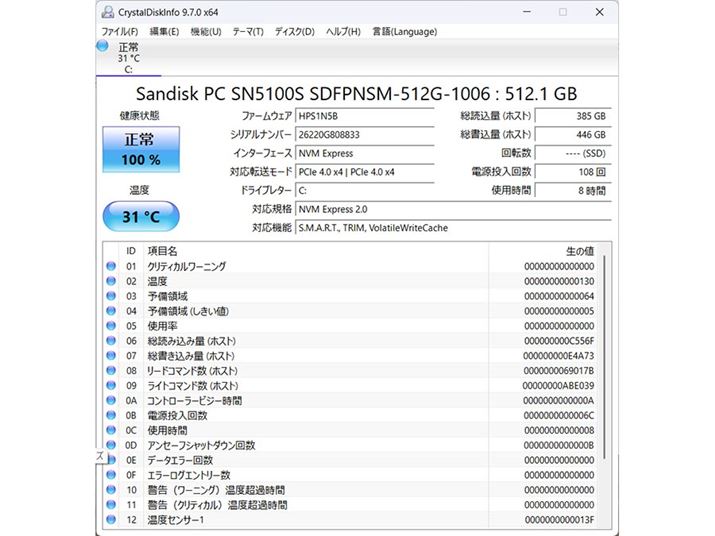Click status orb for 08 リードコマンド数 row
The height and width of the screenshot is (536, 715).
coord(111,370)
